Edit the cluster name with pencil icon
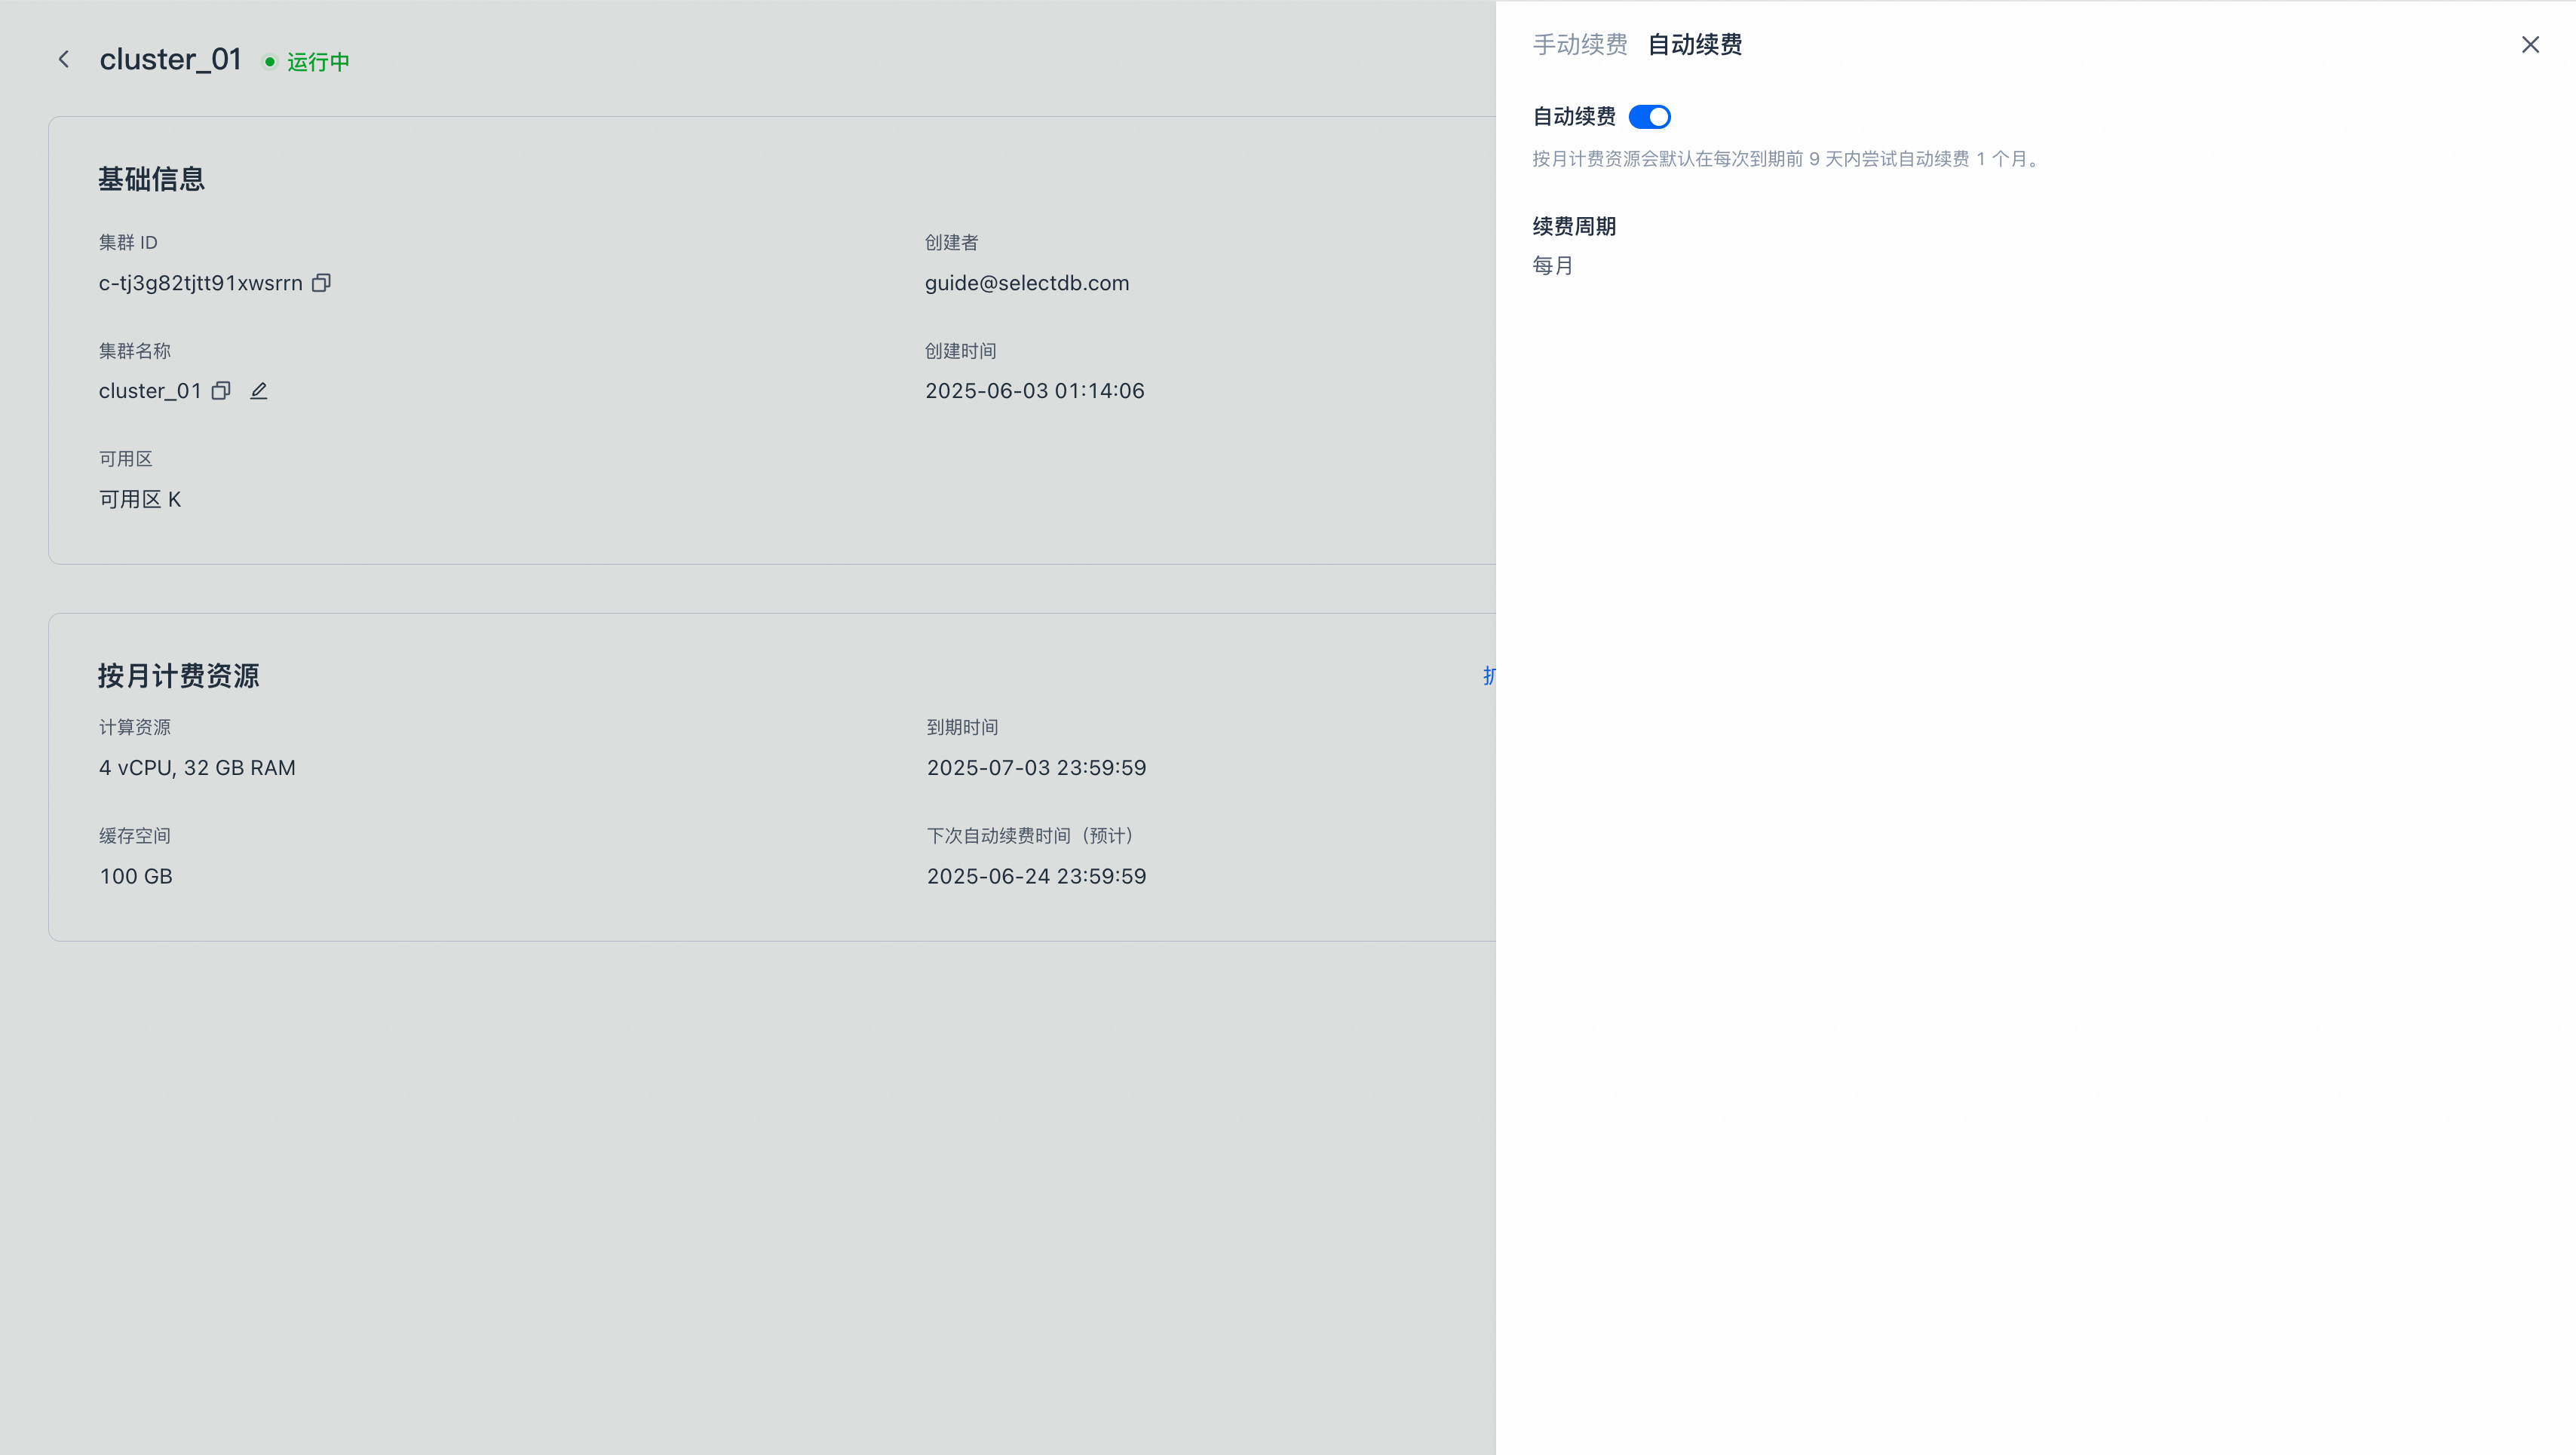 click(x=259, y=391)
